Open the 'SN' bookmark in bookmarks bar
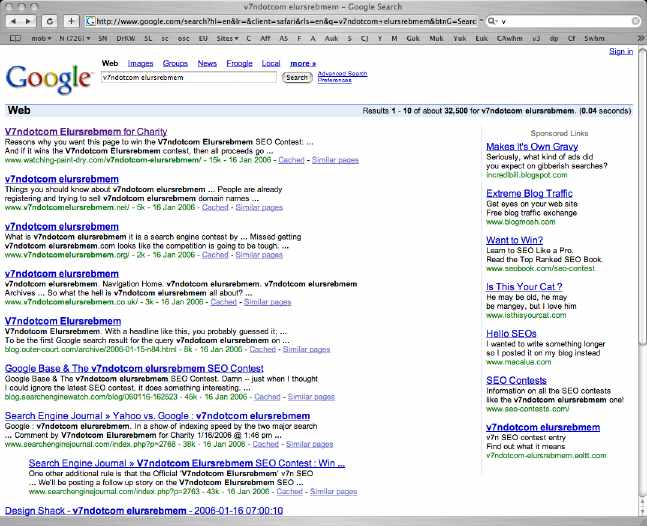The height and width of the screenshot is (526, 647). pyautogui.click(x=103, y=38)
